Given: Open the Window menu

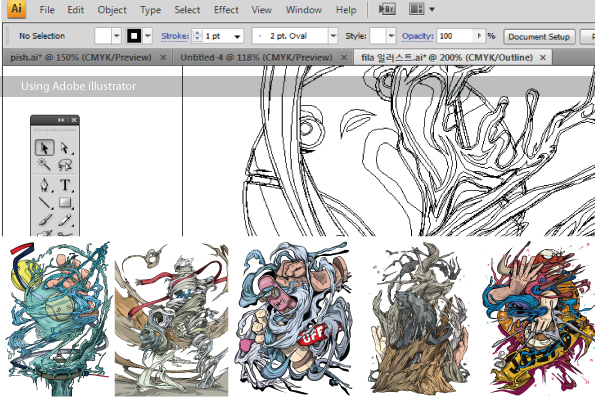Looking at the screenshot, I should pos(304,9).
